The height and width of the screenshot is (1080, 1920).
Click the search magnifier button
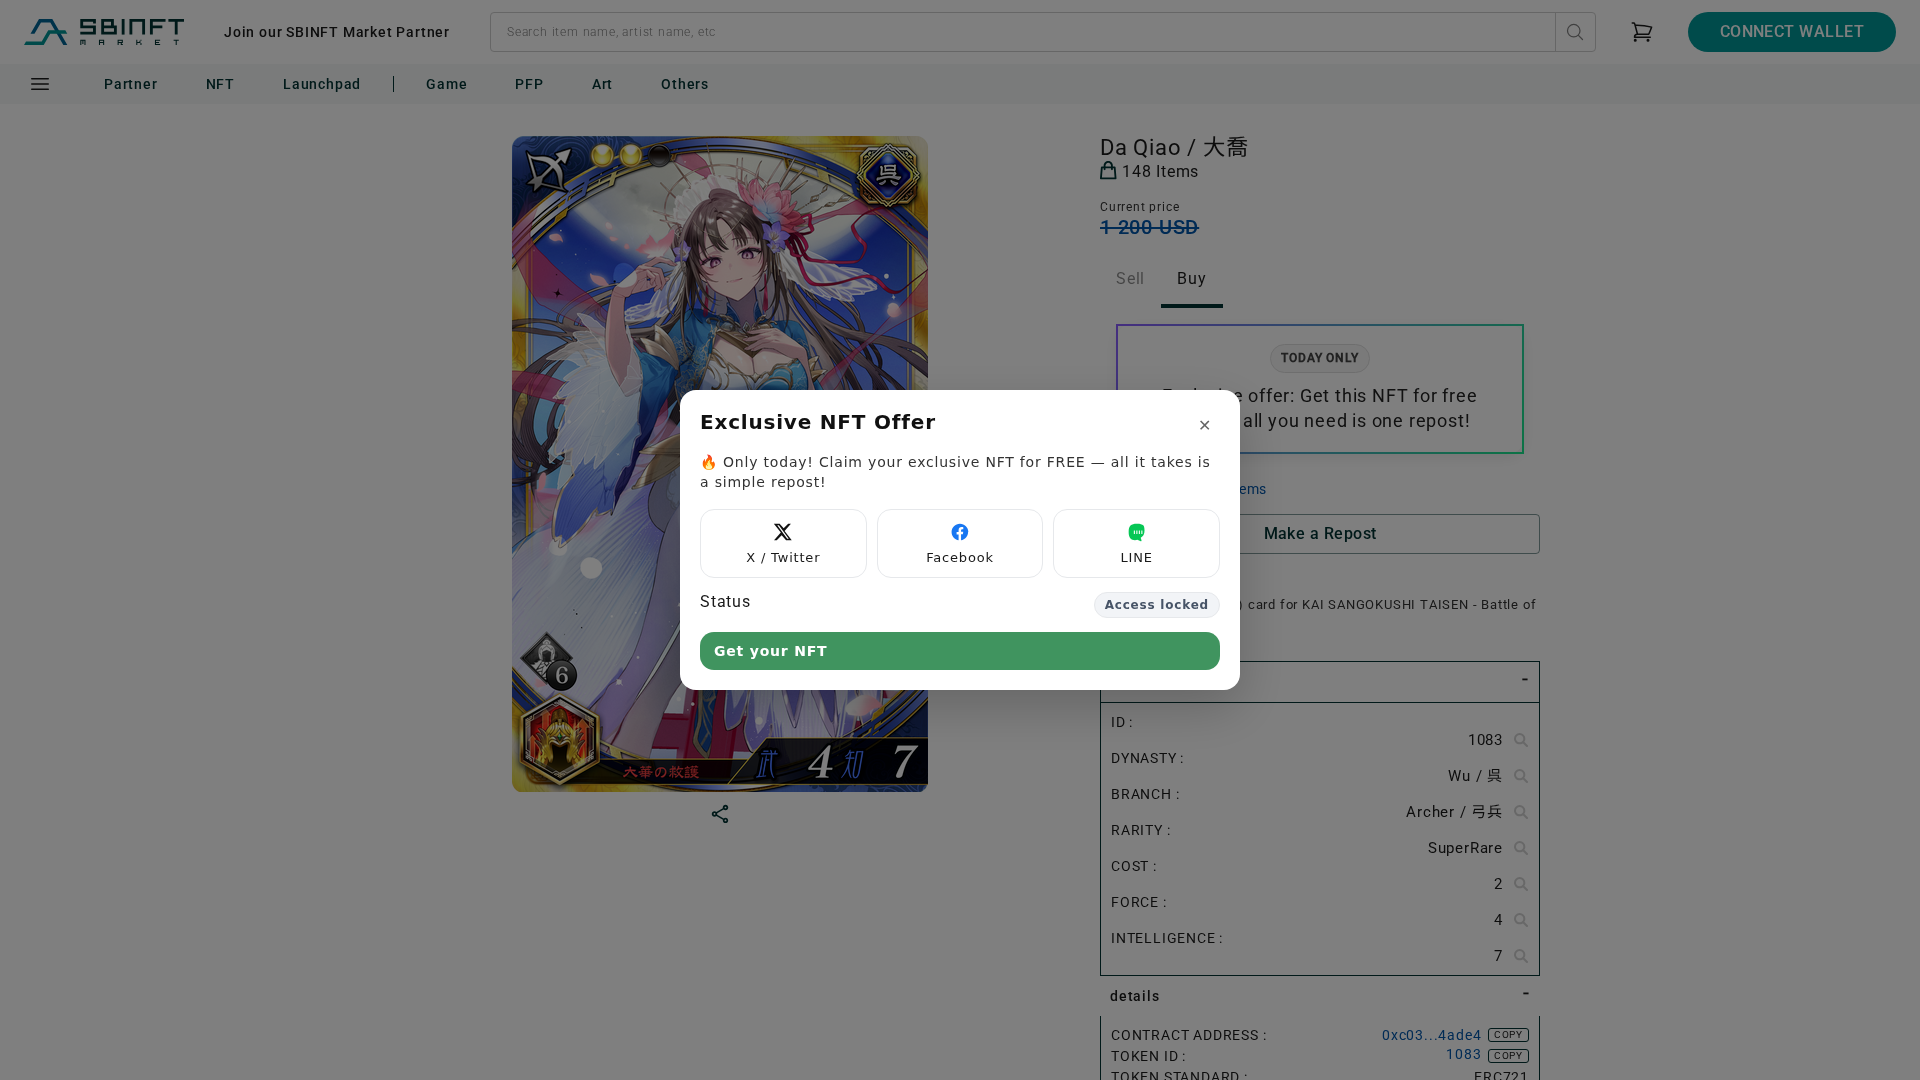pyautogui.click(x=1575, y=32)
